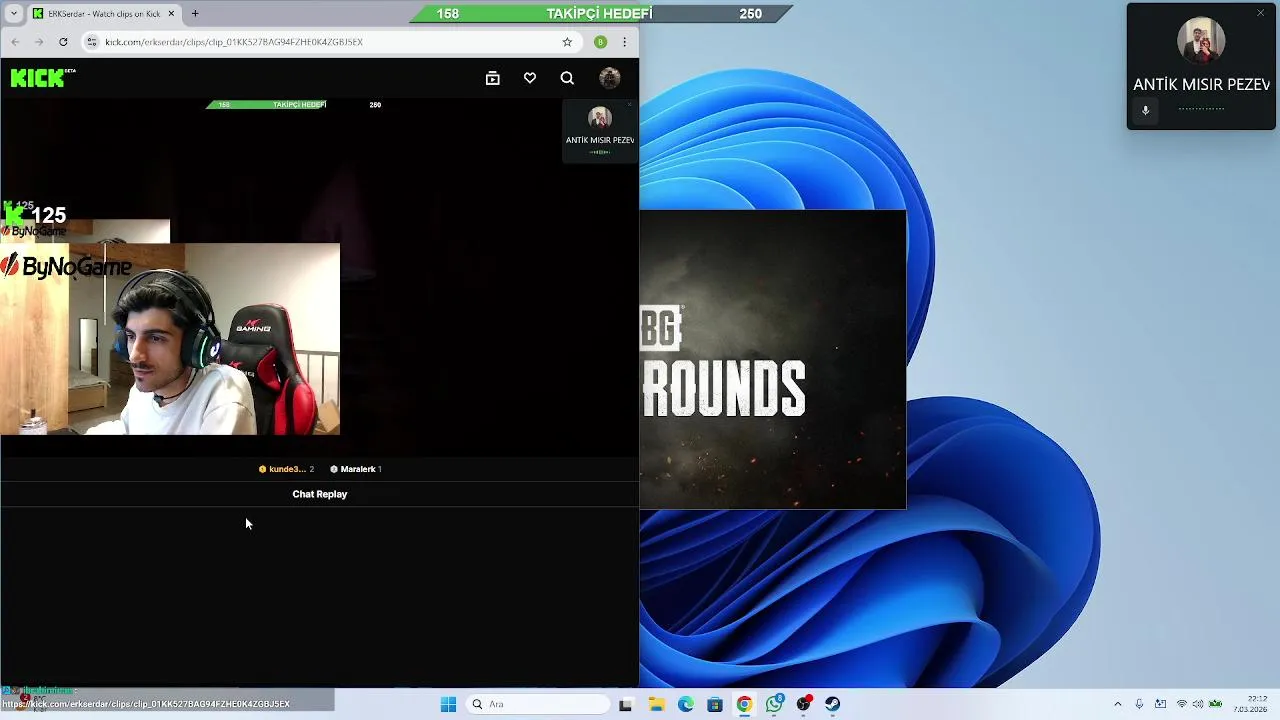Click the Maralerk gifter name
This screenshot has height=720, width=1280.
pos(358,469)
